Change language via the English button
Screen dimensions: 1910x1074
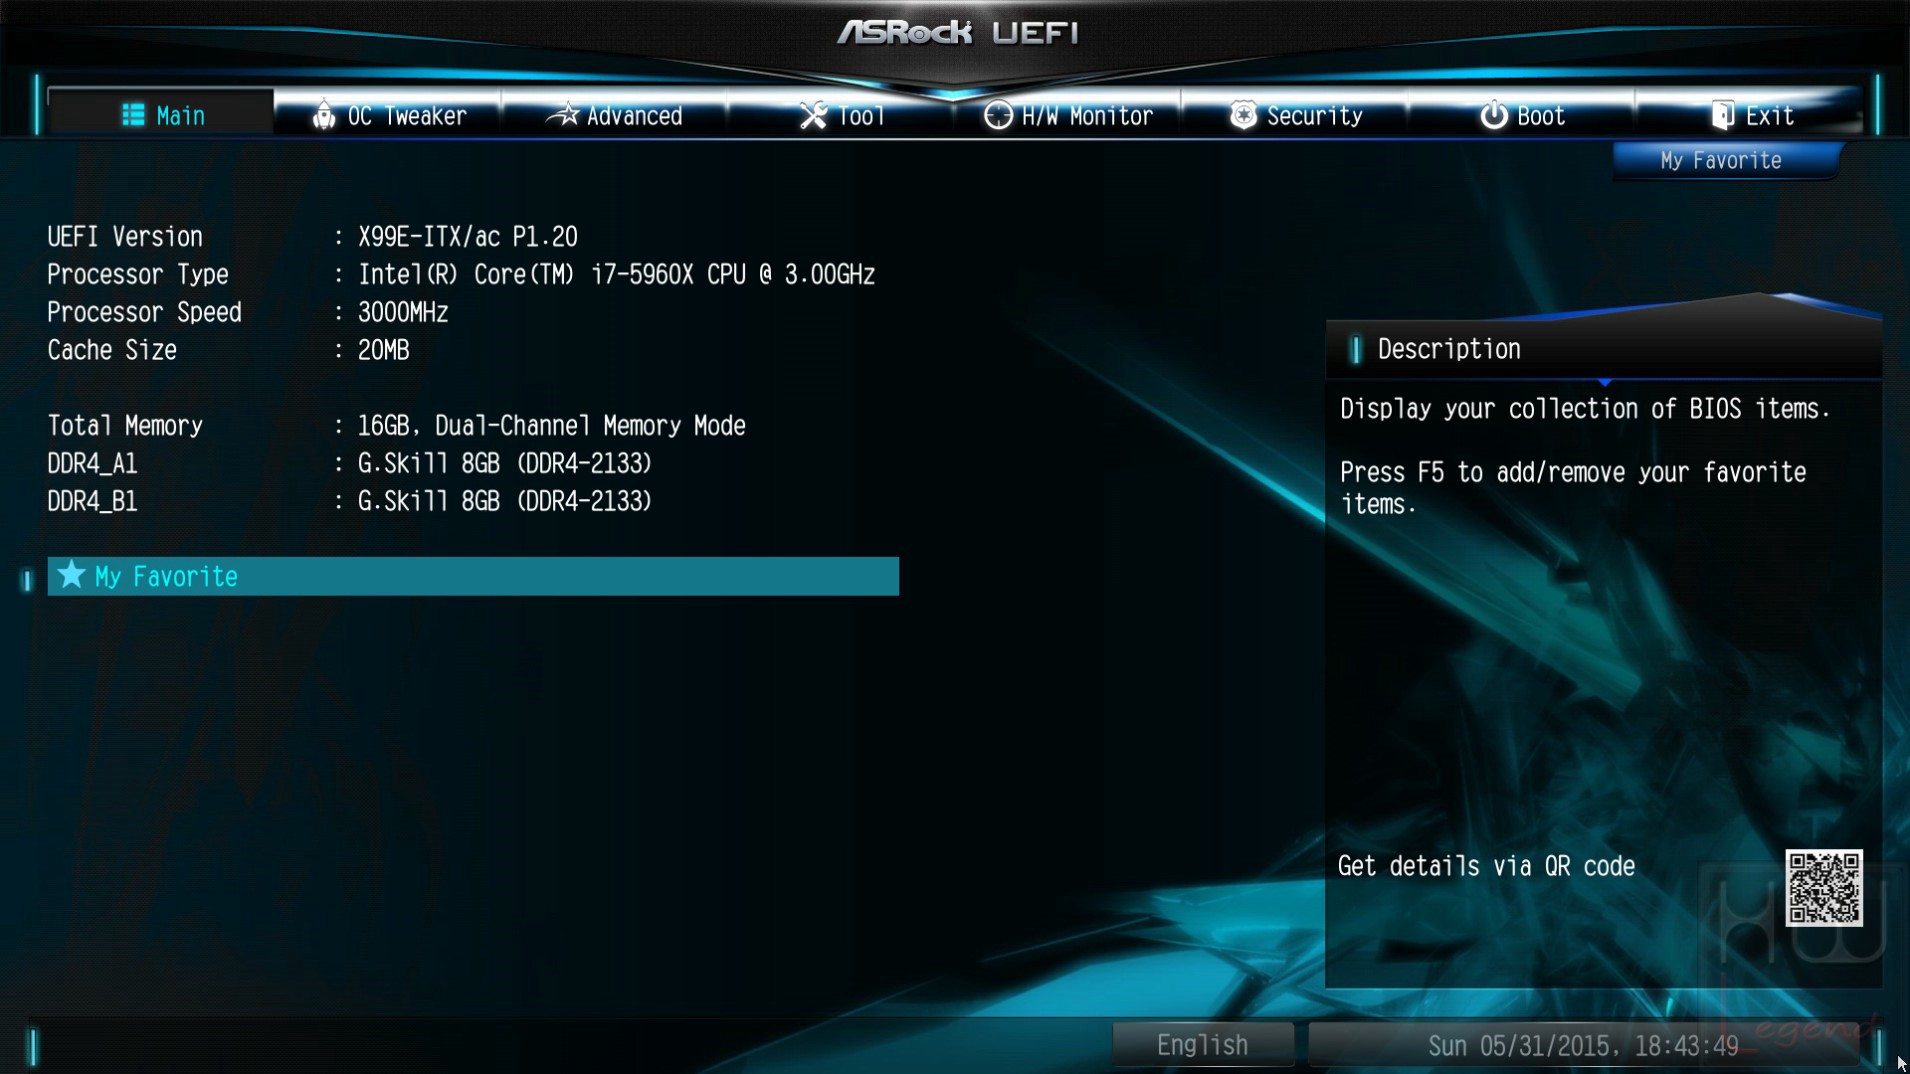click(1203, 1045)
